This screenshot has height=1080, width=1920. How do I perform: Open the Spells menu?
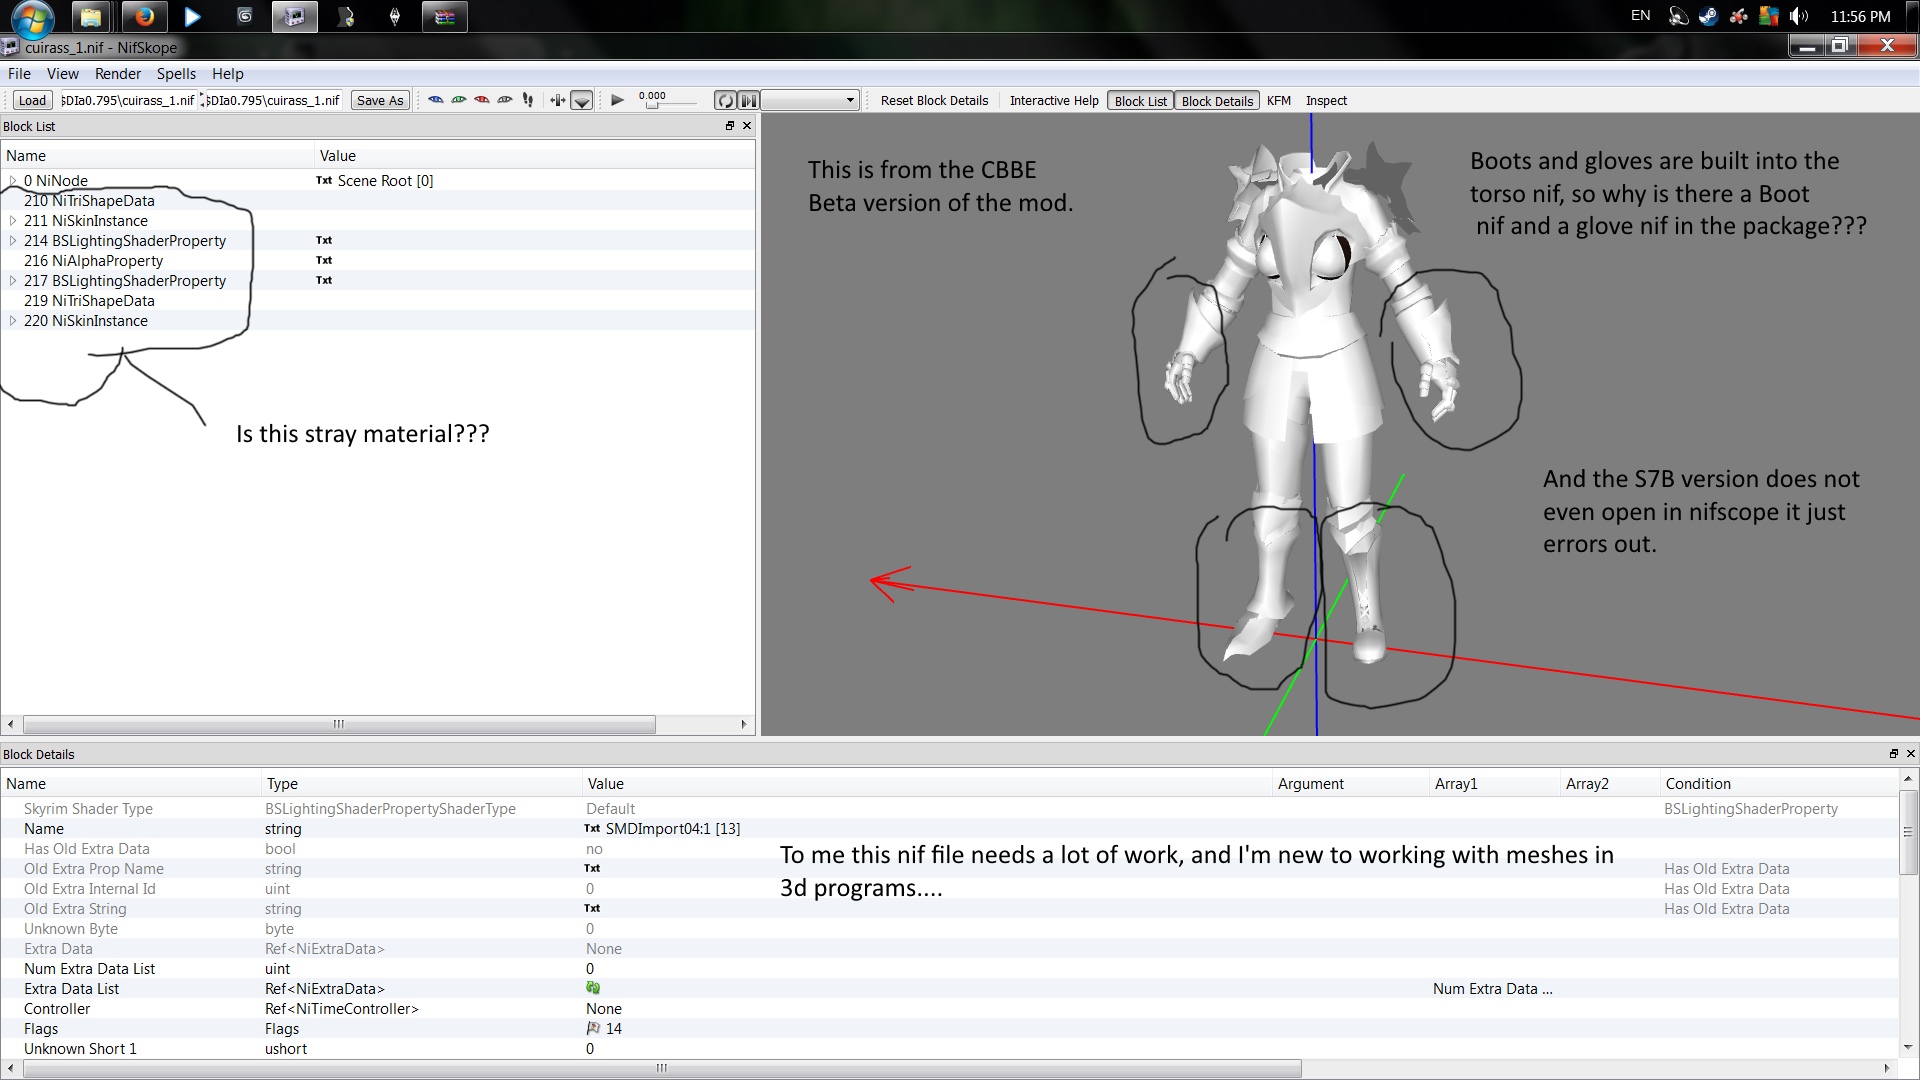pos(176,74)
